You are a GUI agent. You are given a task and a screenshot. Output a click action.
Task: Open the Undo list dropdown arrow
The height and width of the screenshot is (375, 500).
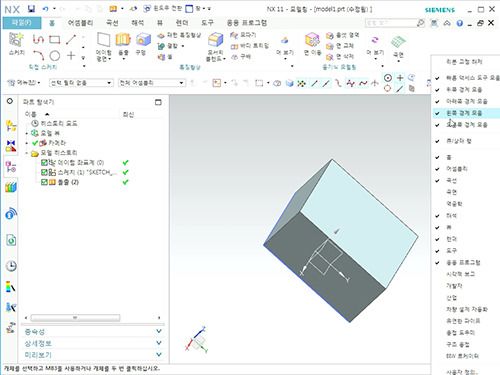(54, 9)
